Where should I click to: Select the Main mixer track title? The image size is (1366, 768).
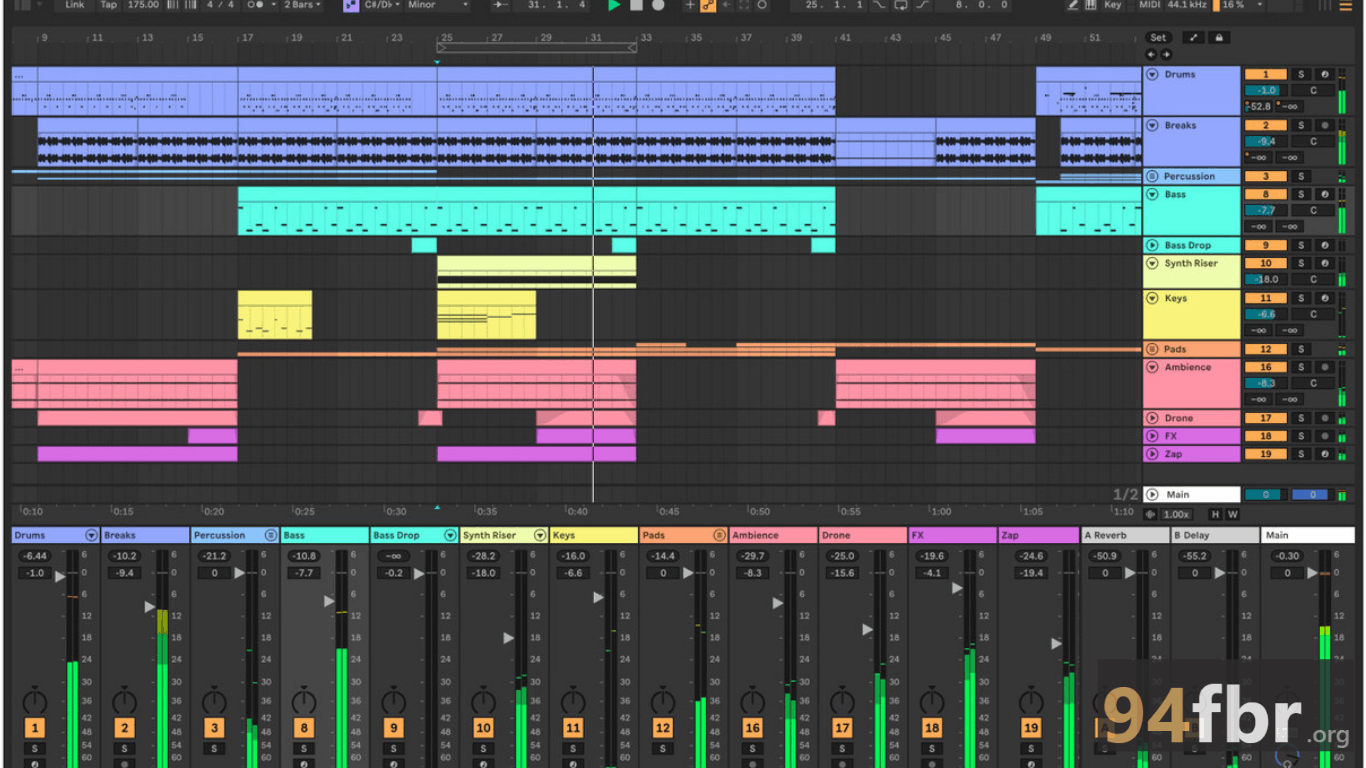click(1308, 535)
